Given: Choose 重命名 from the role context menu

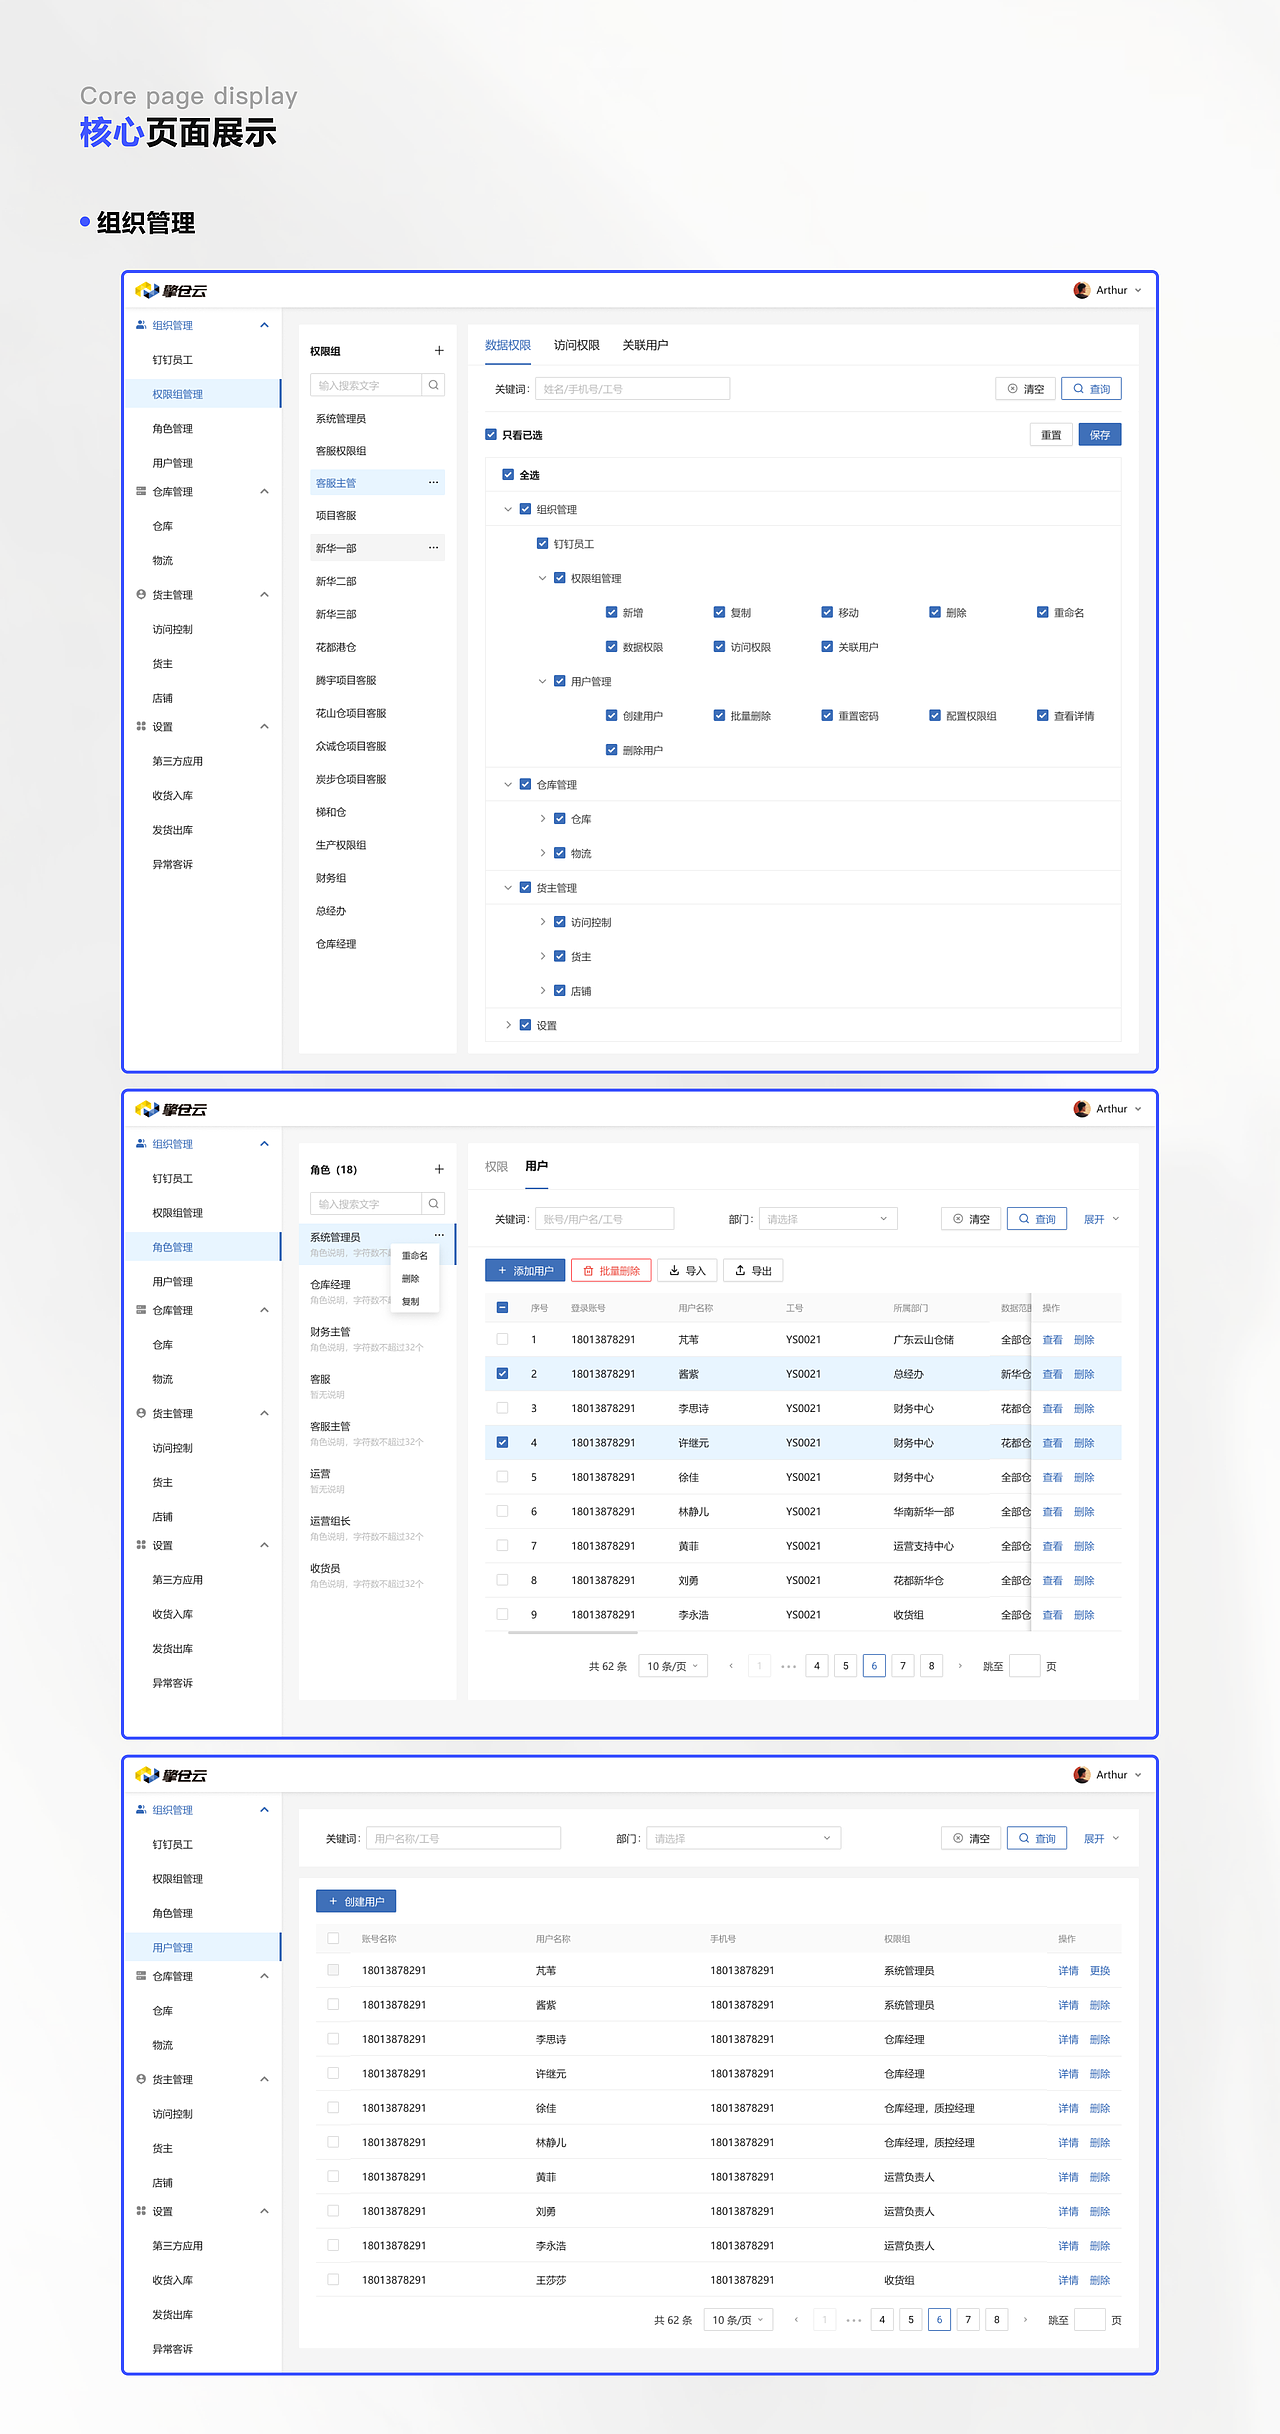Looking at the screenshot, I should pos(415,1256).
